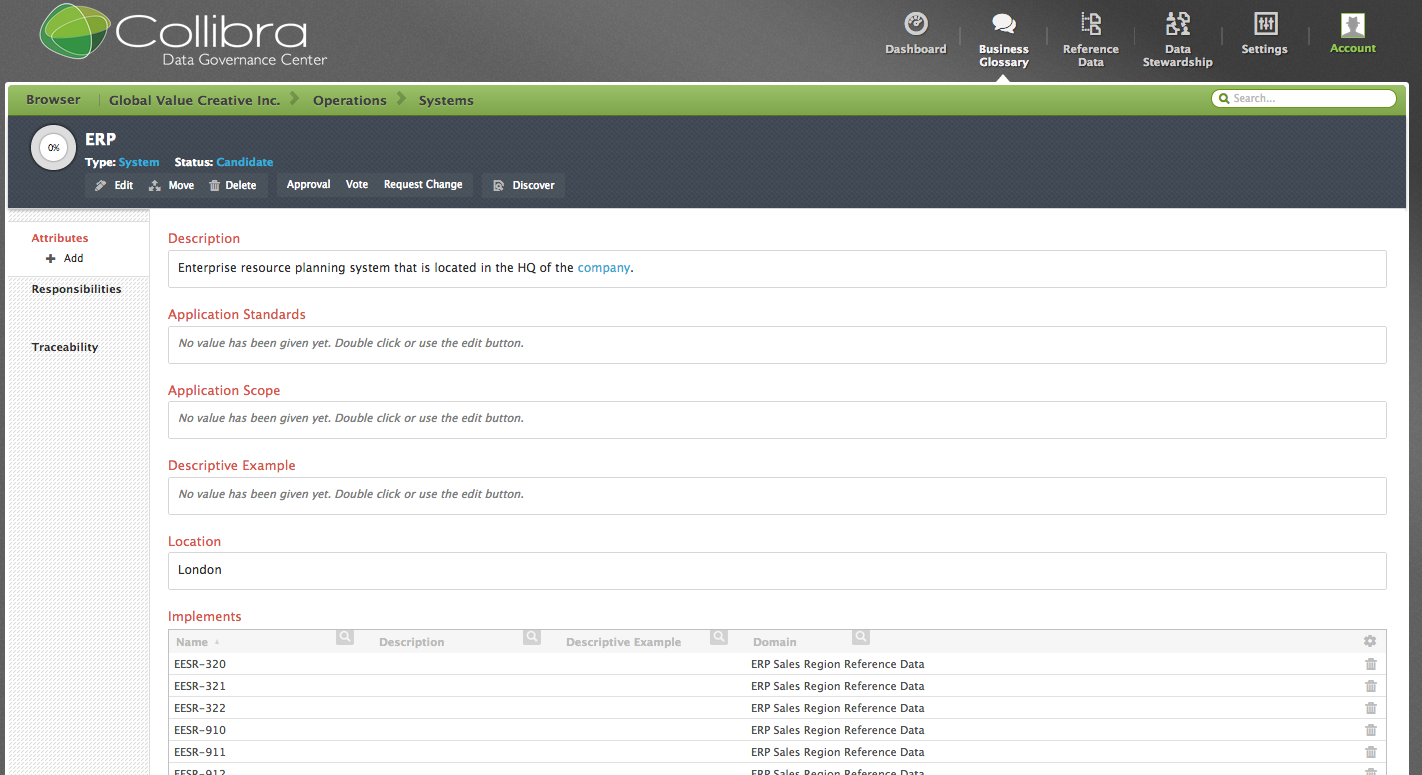Click the search magnifier in Descriptive Example column

tap(719, 636)
